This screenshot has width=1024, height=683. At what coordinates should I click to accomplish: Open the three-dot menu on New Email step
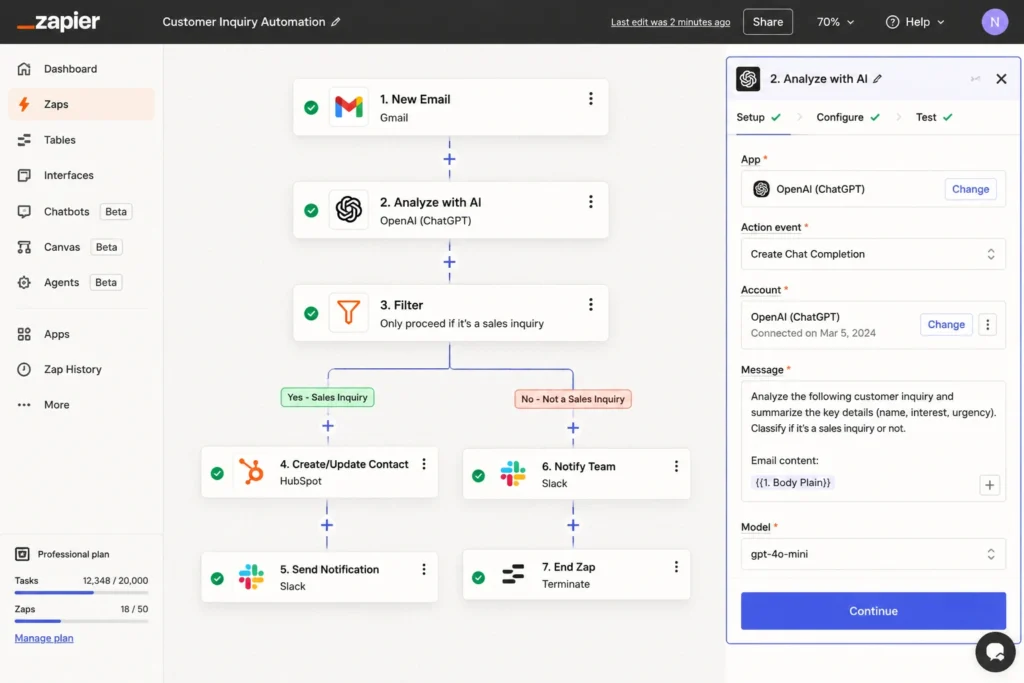pos(590,99)
